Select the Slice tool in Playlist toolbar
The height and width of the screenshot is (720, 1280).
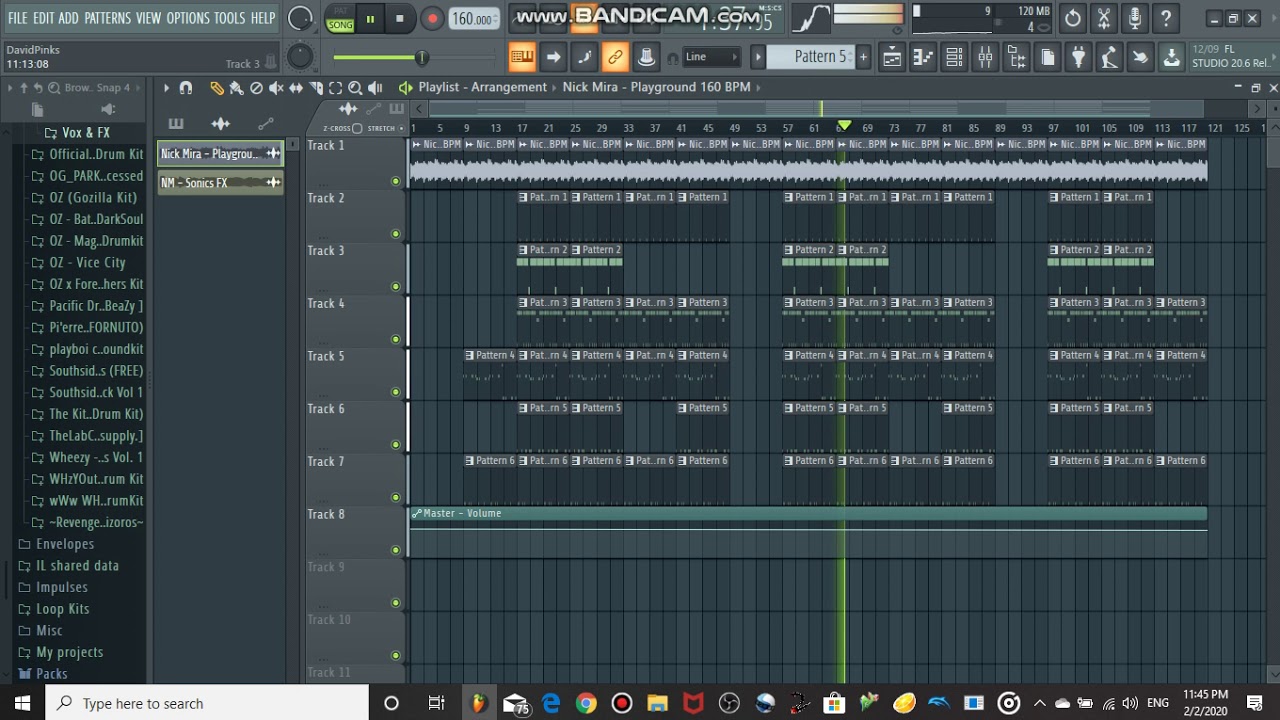316,88
